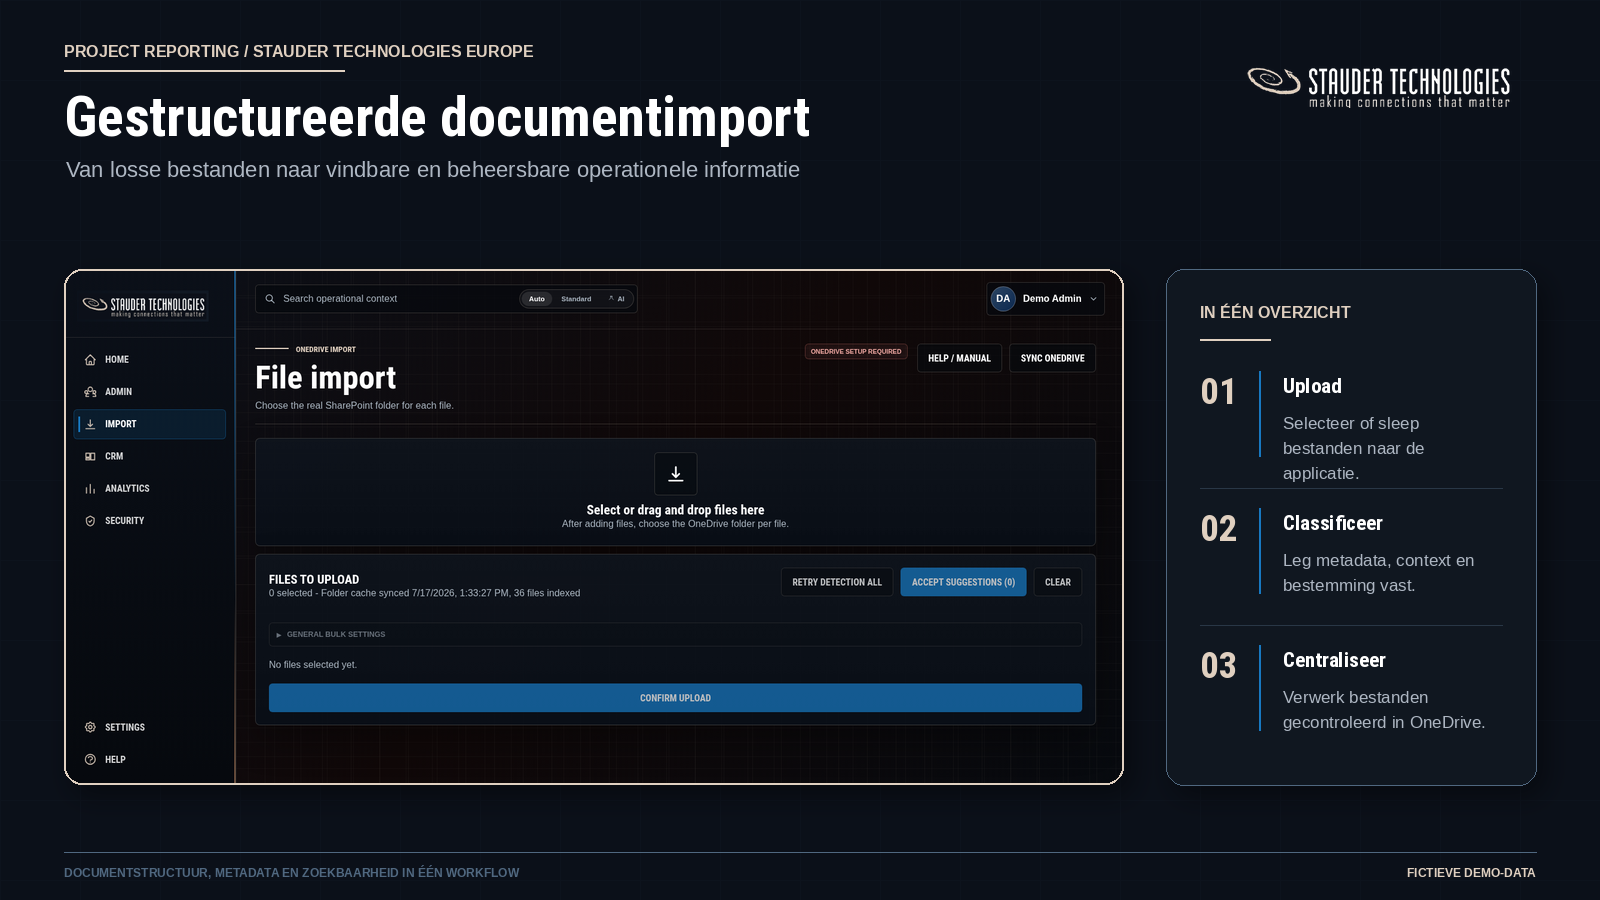
Task: Open the HOME menu label
Action: point(117,360)
